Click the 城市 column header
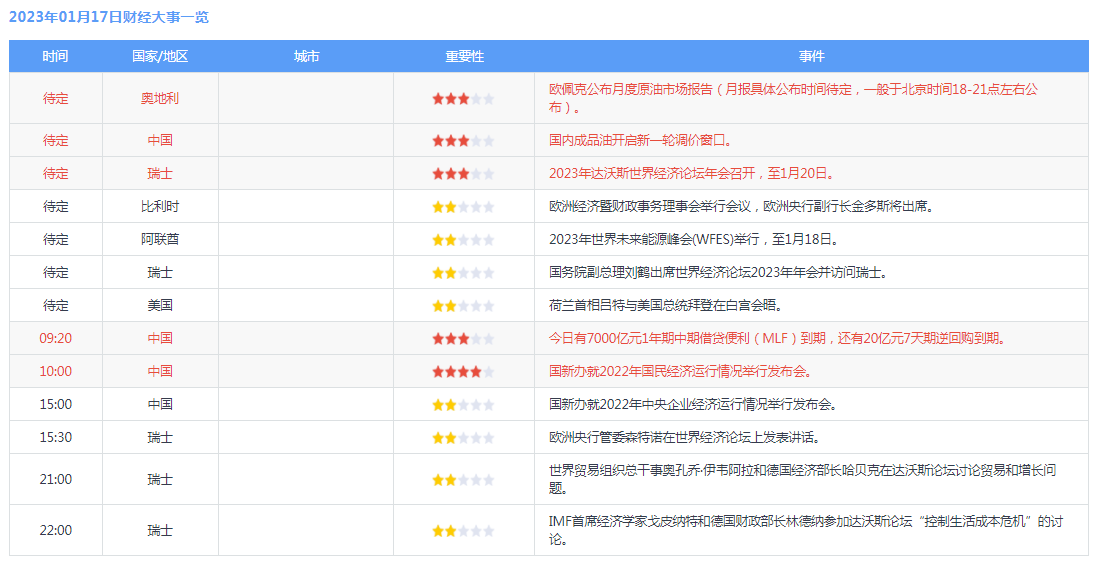This screenshot has width=1099, height=576. (x=306, y=56)
